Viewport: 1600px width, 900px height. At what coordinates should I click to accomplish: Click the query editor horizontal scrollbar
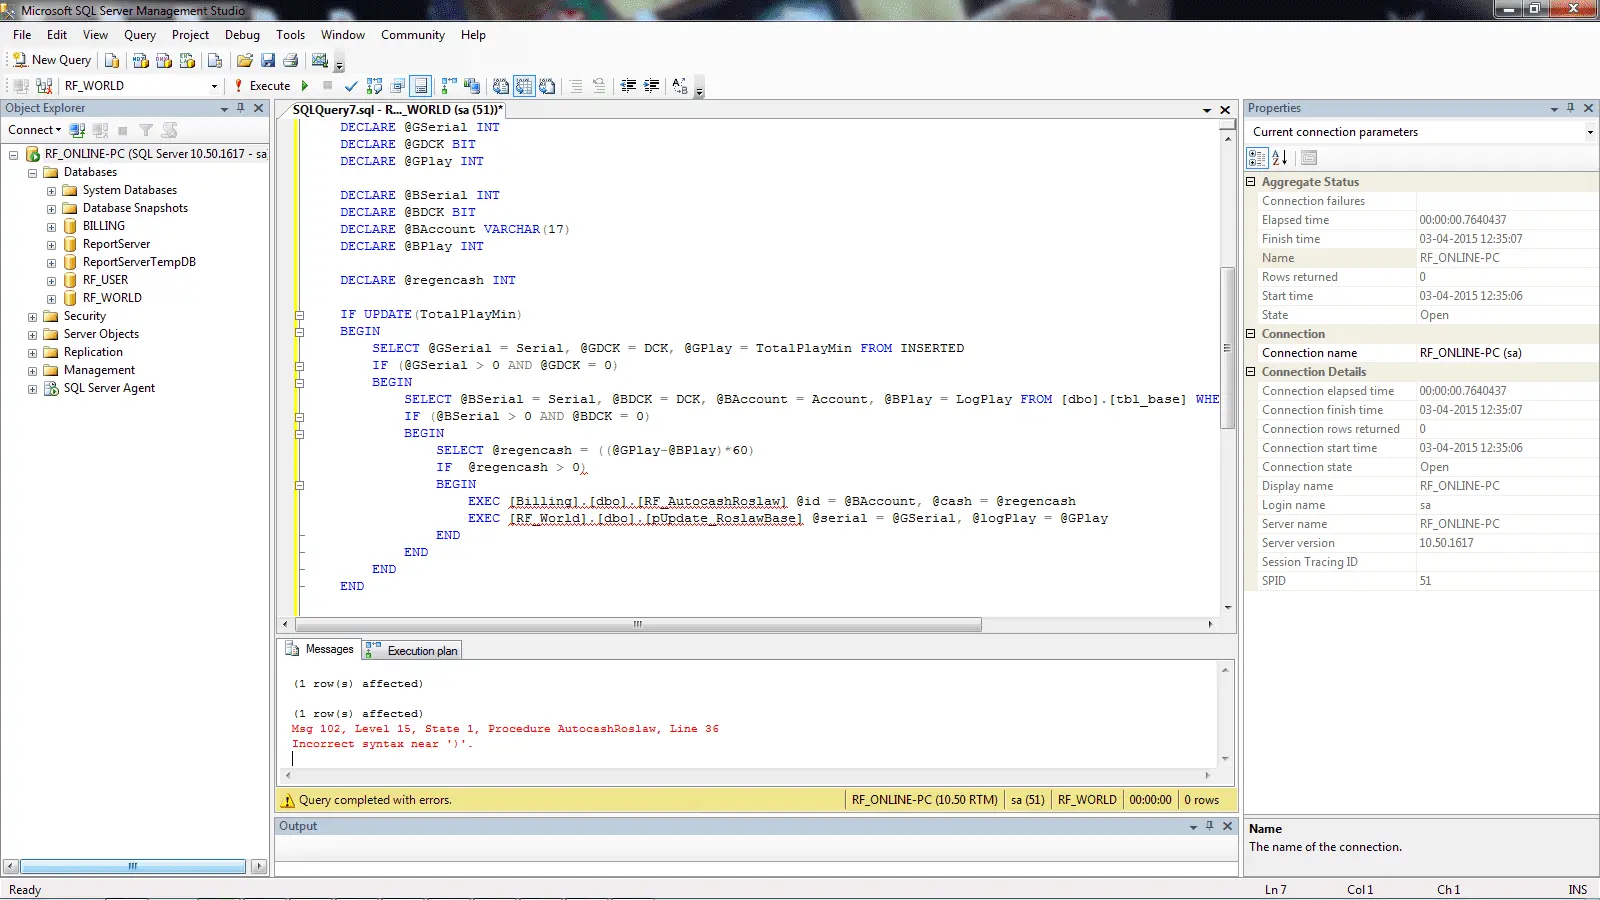click(638, 624)
